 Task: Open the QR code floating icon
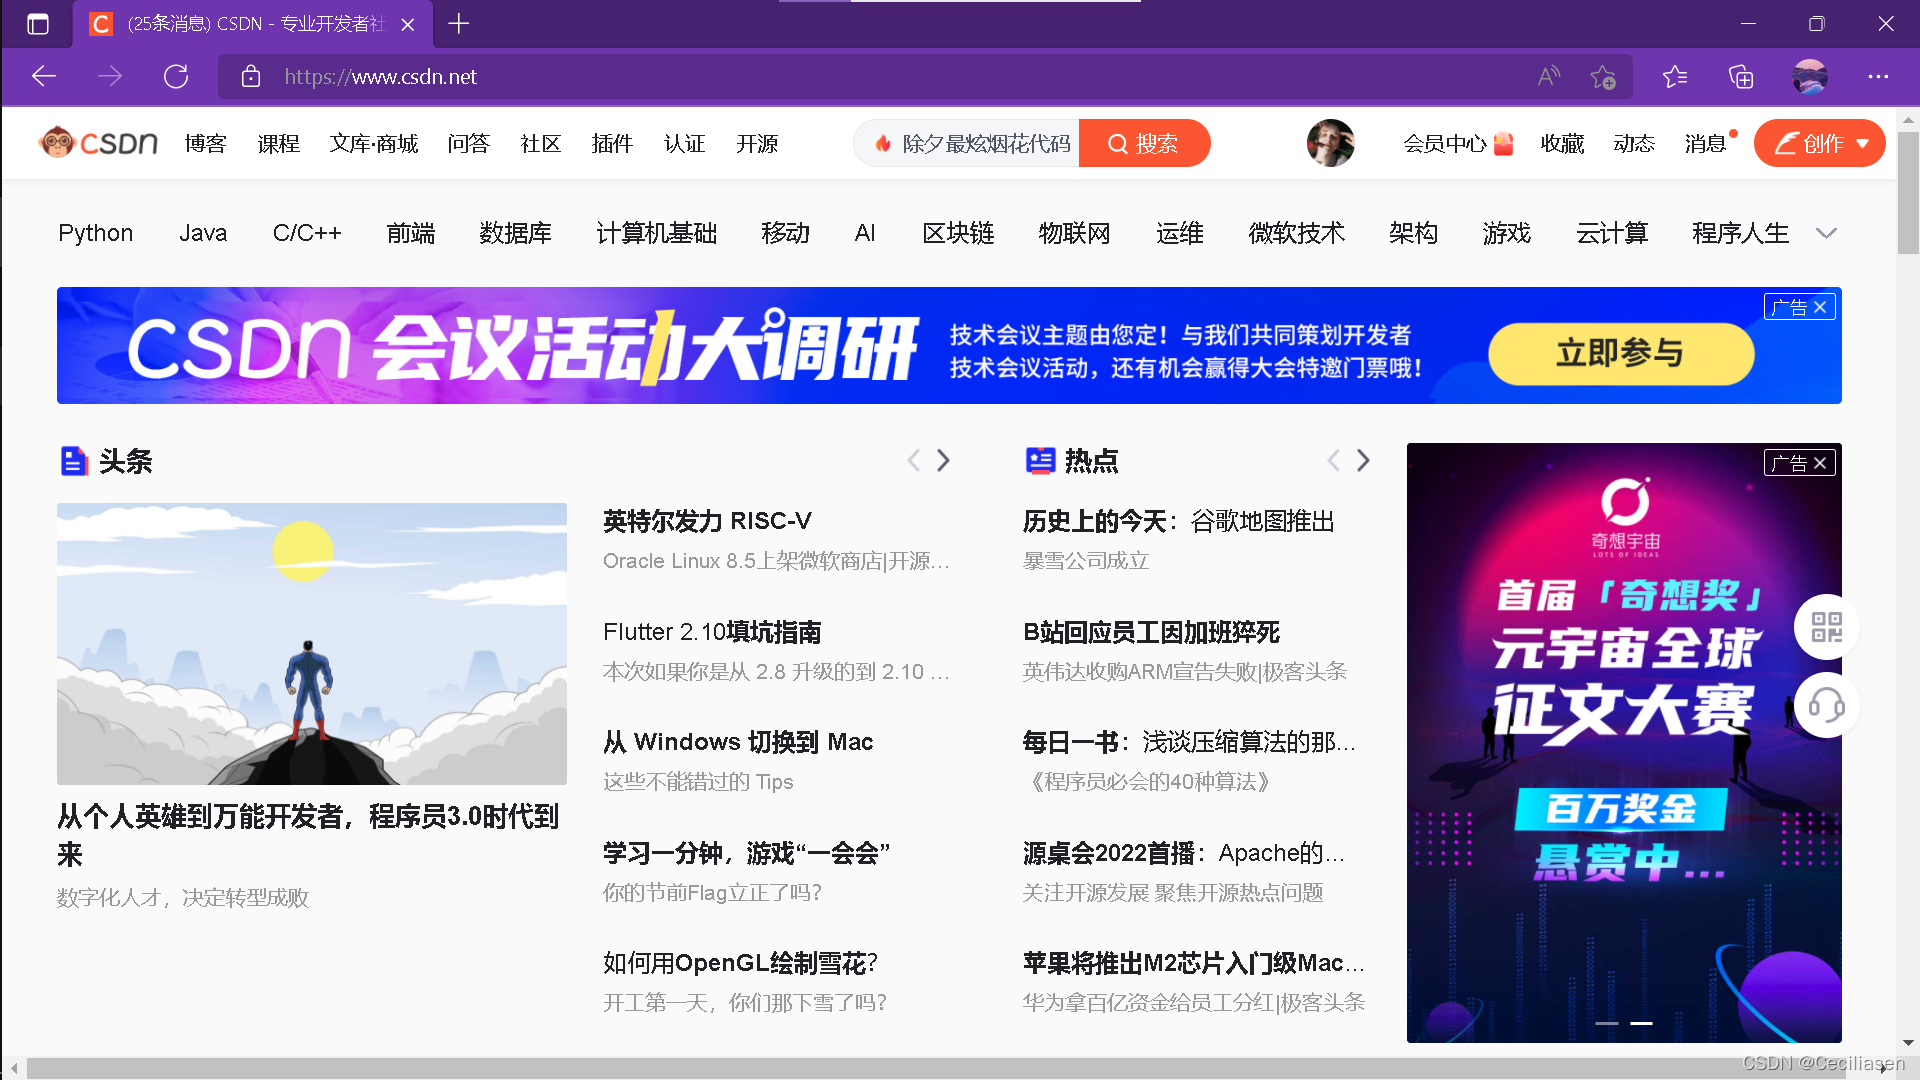(1826, 627)
